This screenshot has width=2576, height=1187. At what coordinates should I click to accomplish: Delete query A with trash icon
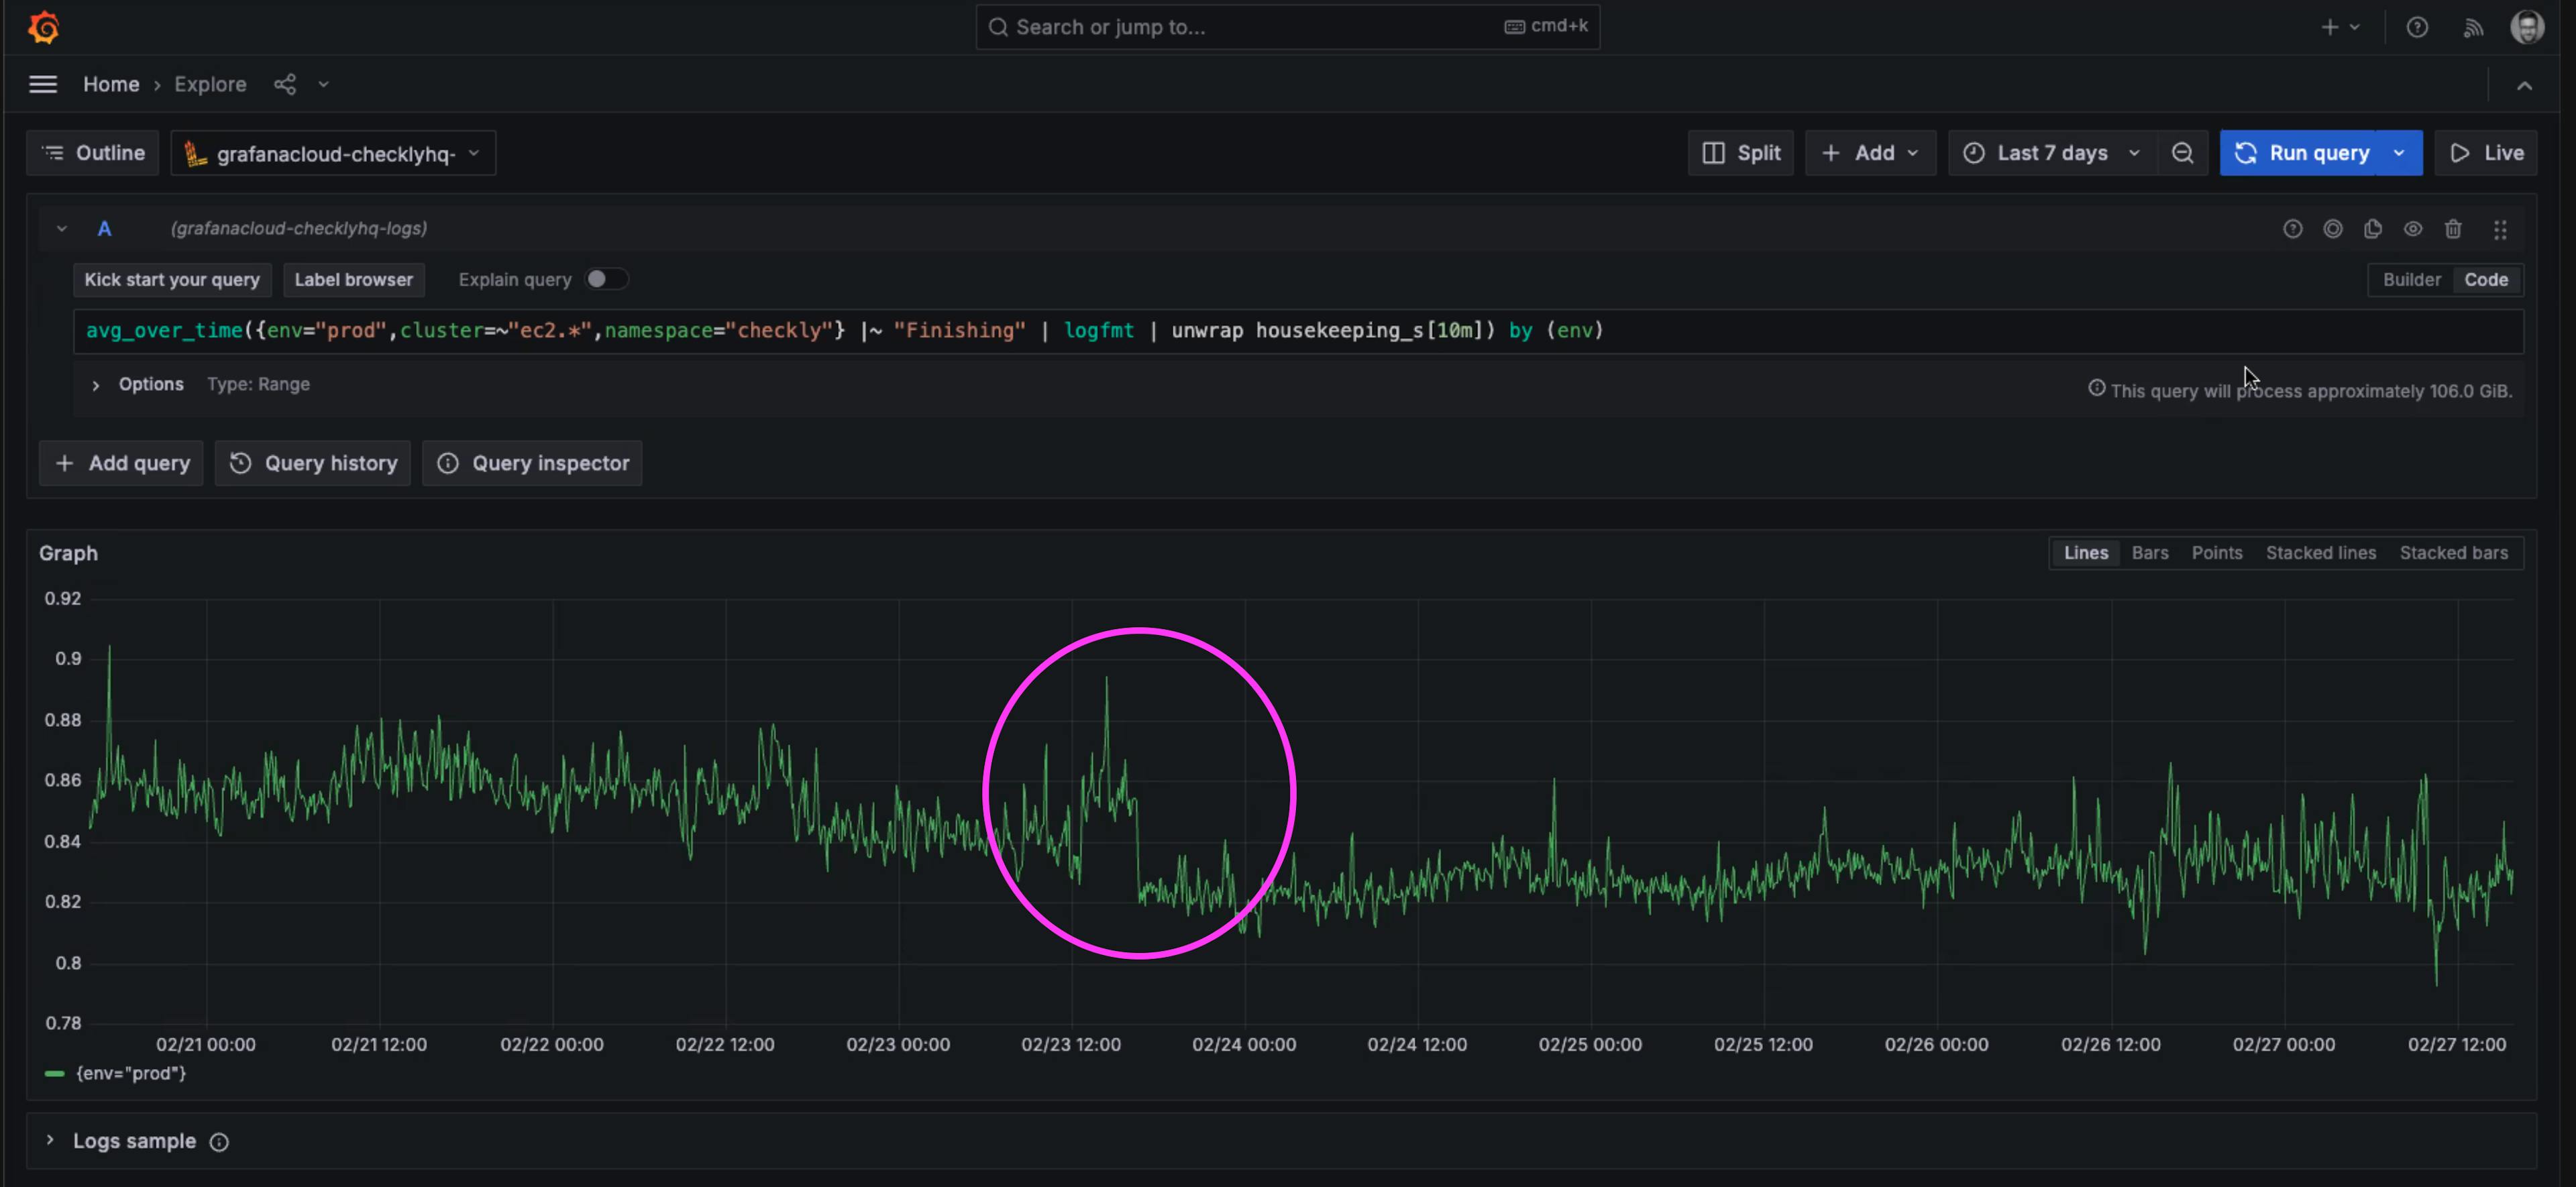2452,229
